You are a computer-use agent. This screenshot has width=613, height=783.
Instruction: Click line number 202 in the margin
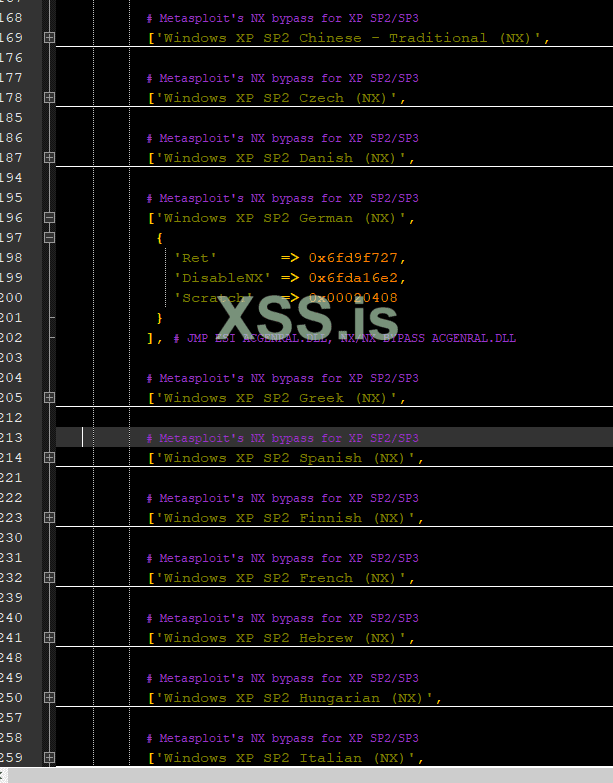click(x=11, y=338)
